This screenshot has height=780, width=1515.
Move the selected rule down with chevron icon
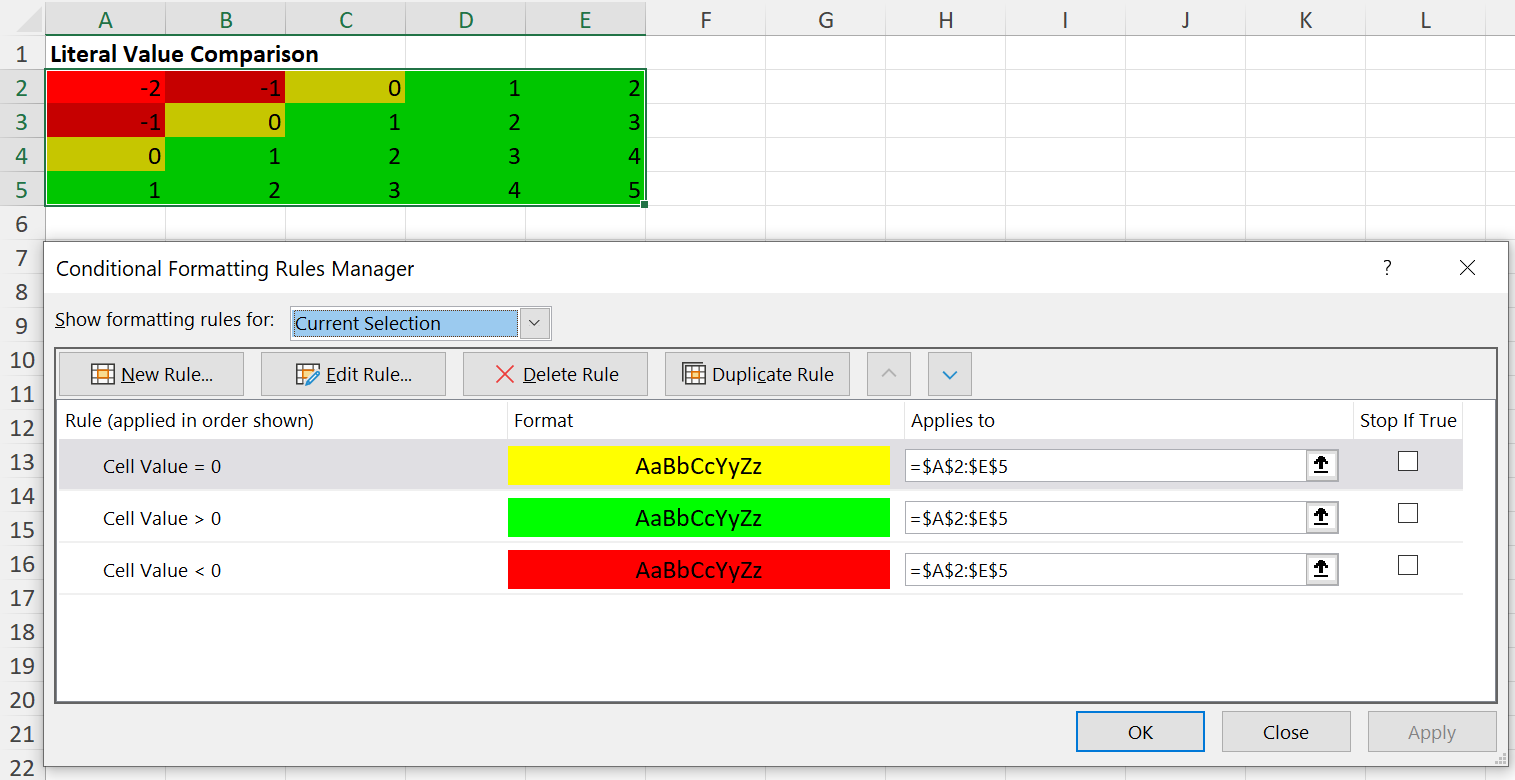948,373
